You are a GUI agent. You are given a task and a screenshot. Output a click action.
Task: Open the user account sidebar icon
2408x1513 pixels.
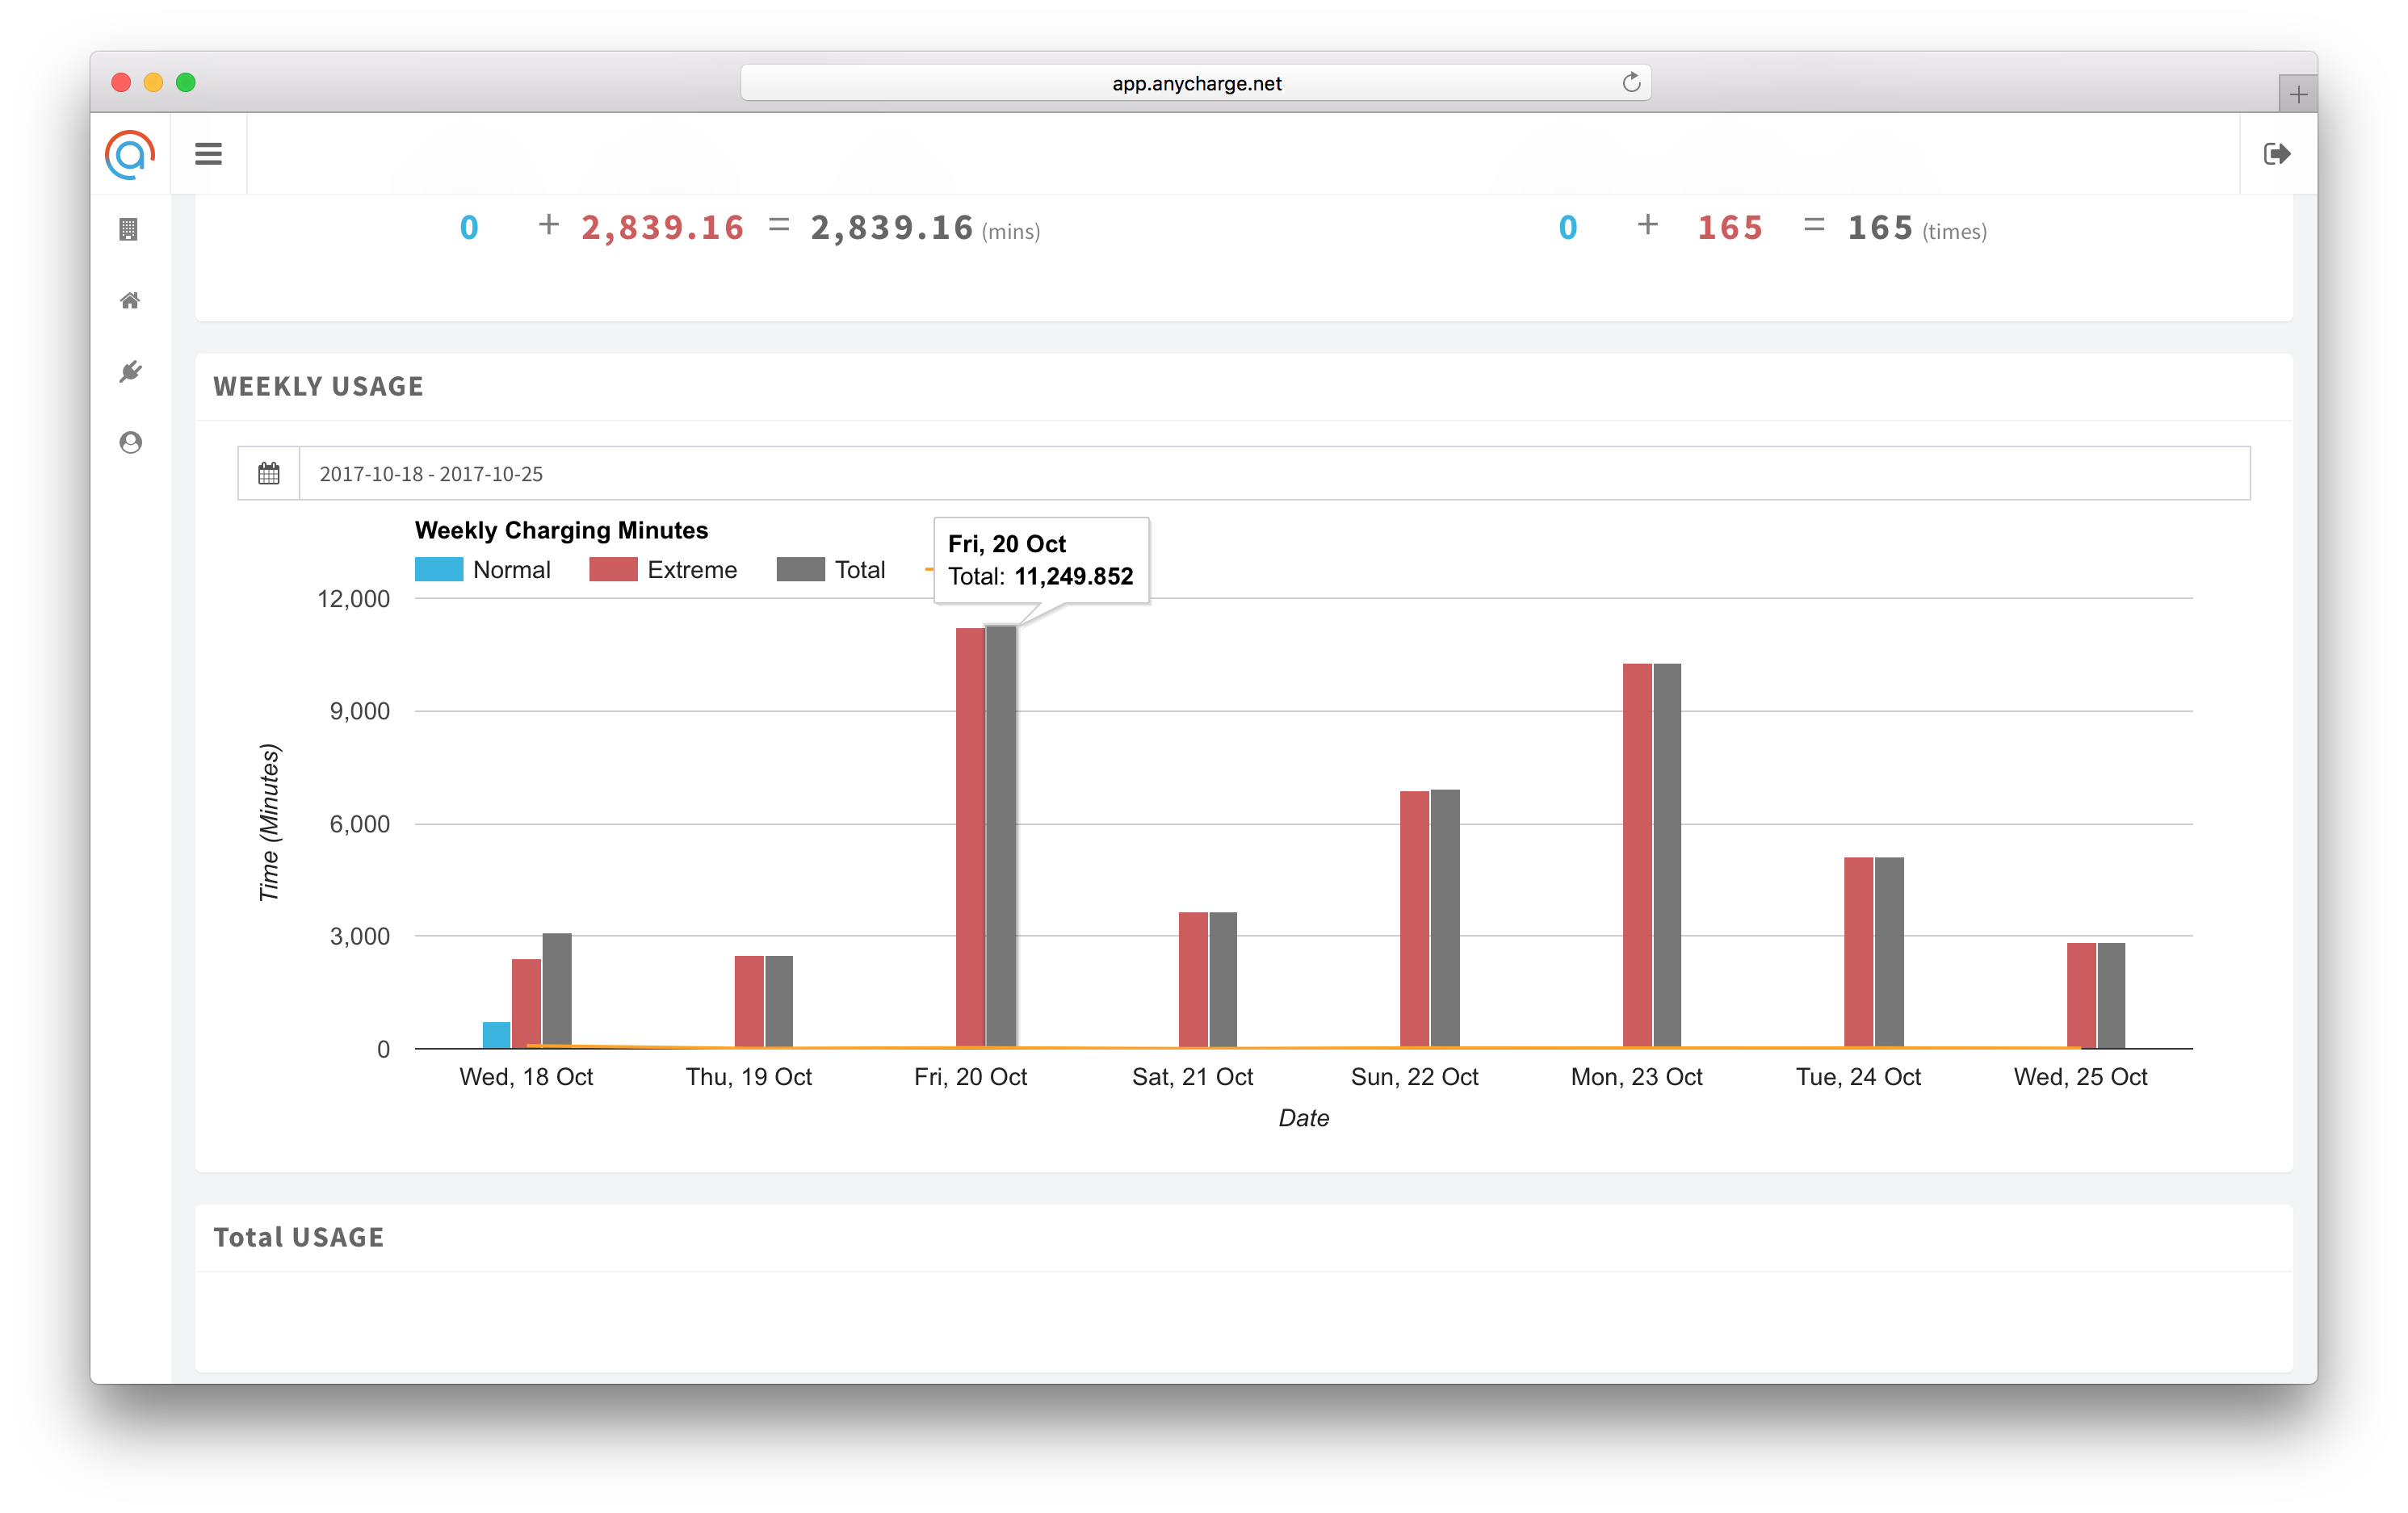130,443
